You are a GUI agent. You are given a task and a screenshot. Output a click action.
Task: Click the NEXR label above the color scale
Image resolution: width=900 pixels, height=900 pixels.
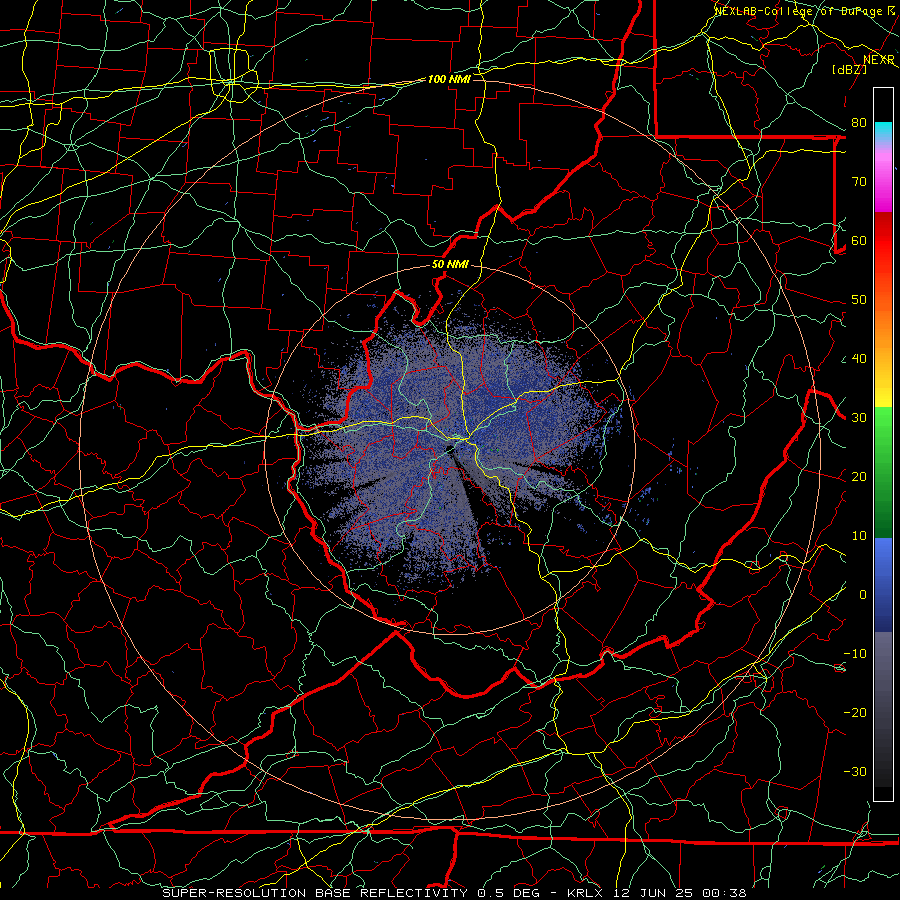click(x=879, y=60)
